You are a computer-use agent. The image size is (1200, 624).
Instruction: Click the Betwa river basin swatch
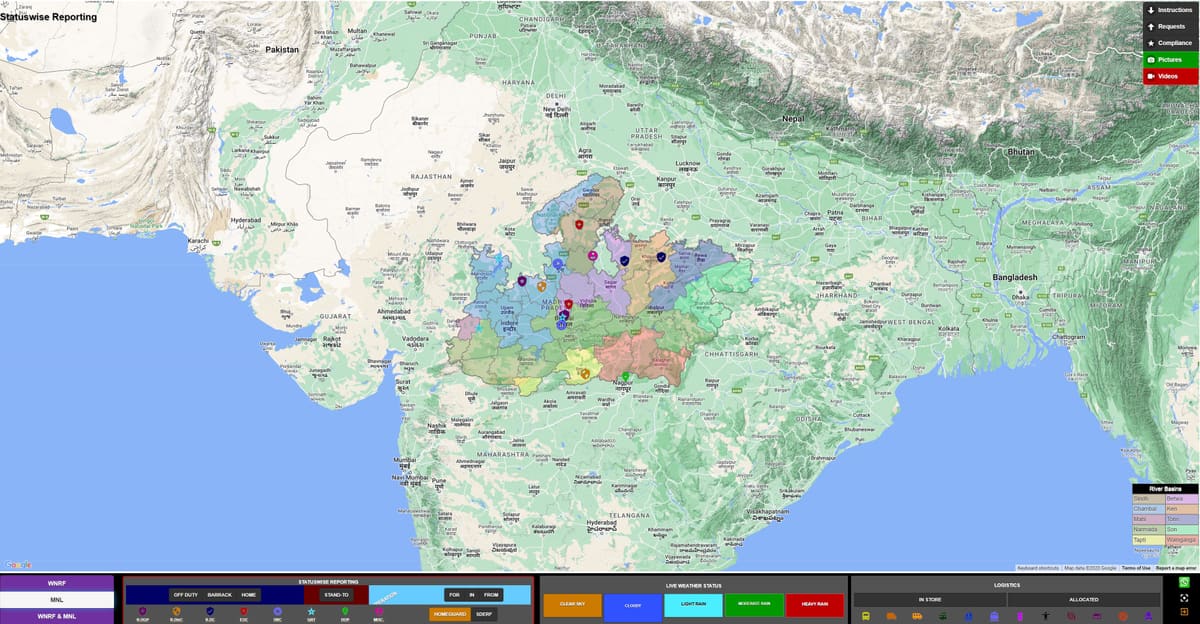(1181, 498)
